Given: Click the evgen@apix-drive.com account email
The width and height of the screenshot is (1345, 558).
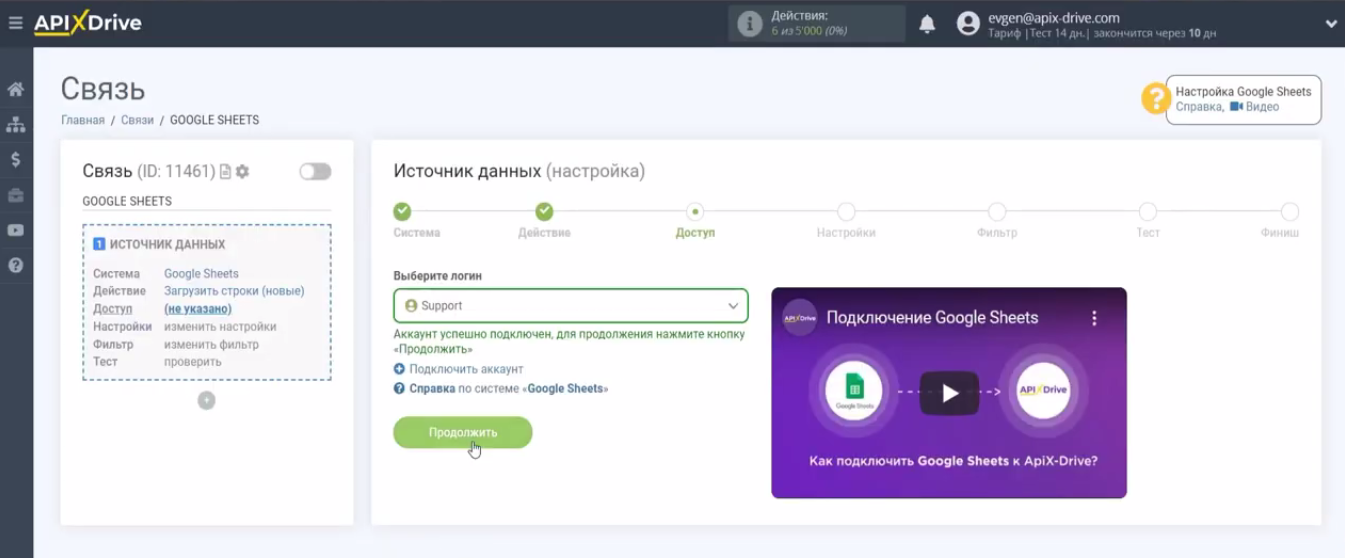Looking at the screenshot, I should click(1053, 17).
